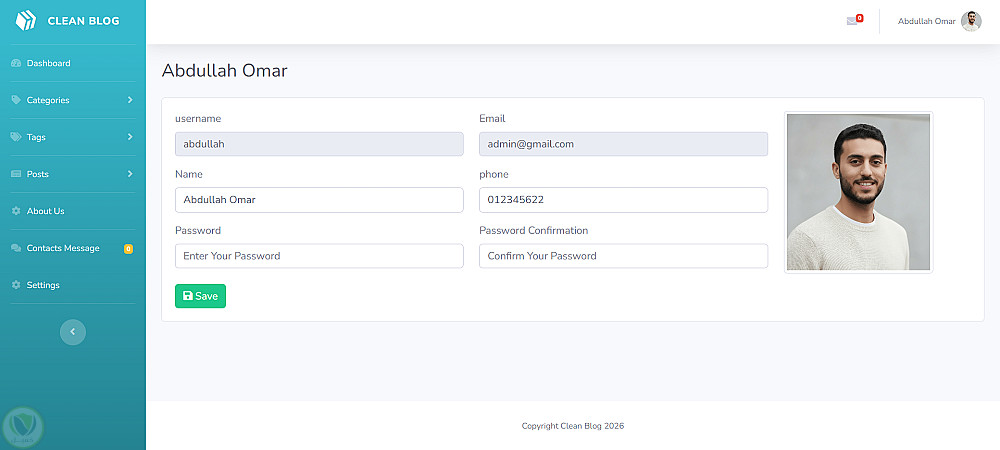Click the Settings gear icon in sidebar

pos(16,285)
